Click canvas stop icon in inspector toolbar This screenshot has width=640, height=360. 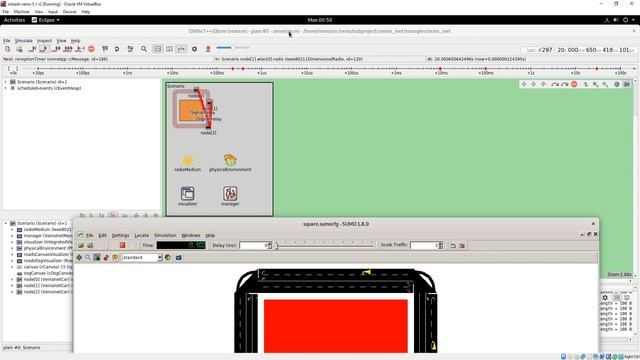574,84
